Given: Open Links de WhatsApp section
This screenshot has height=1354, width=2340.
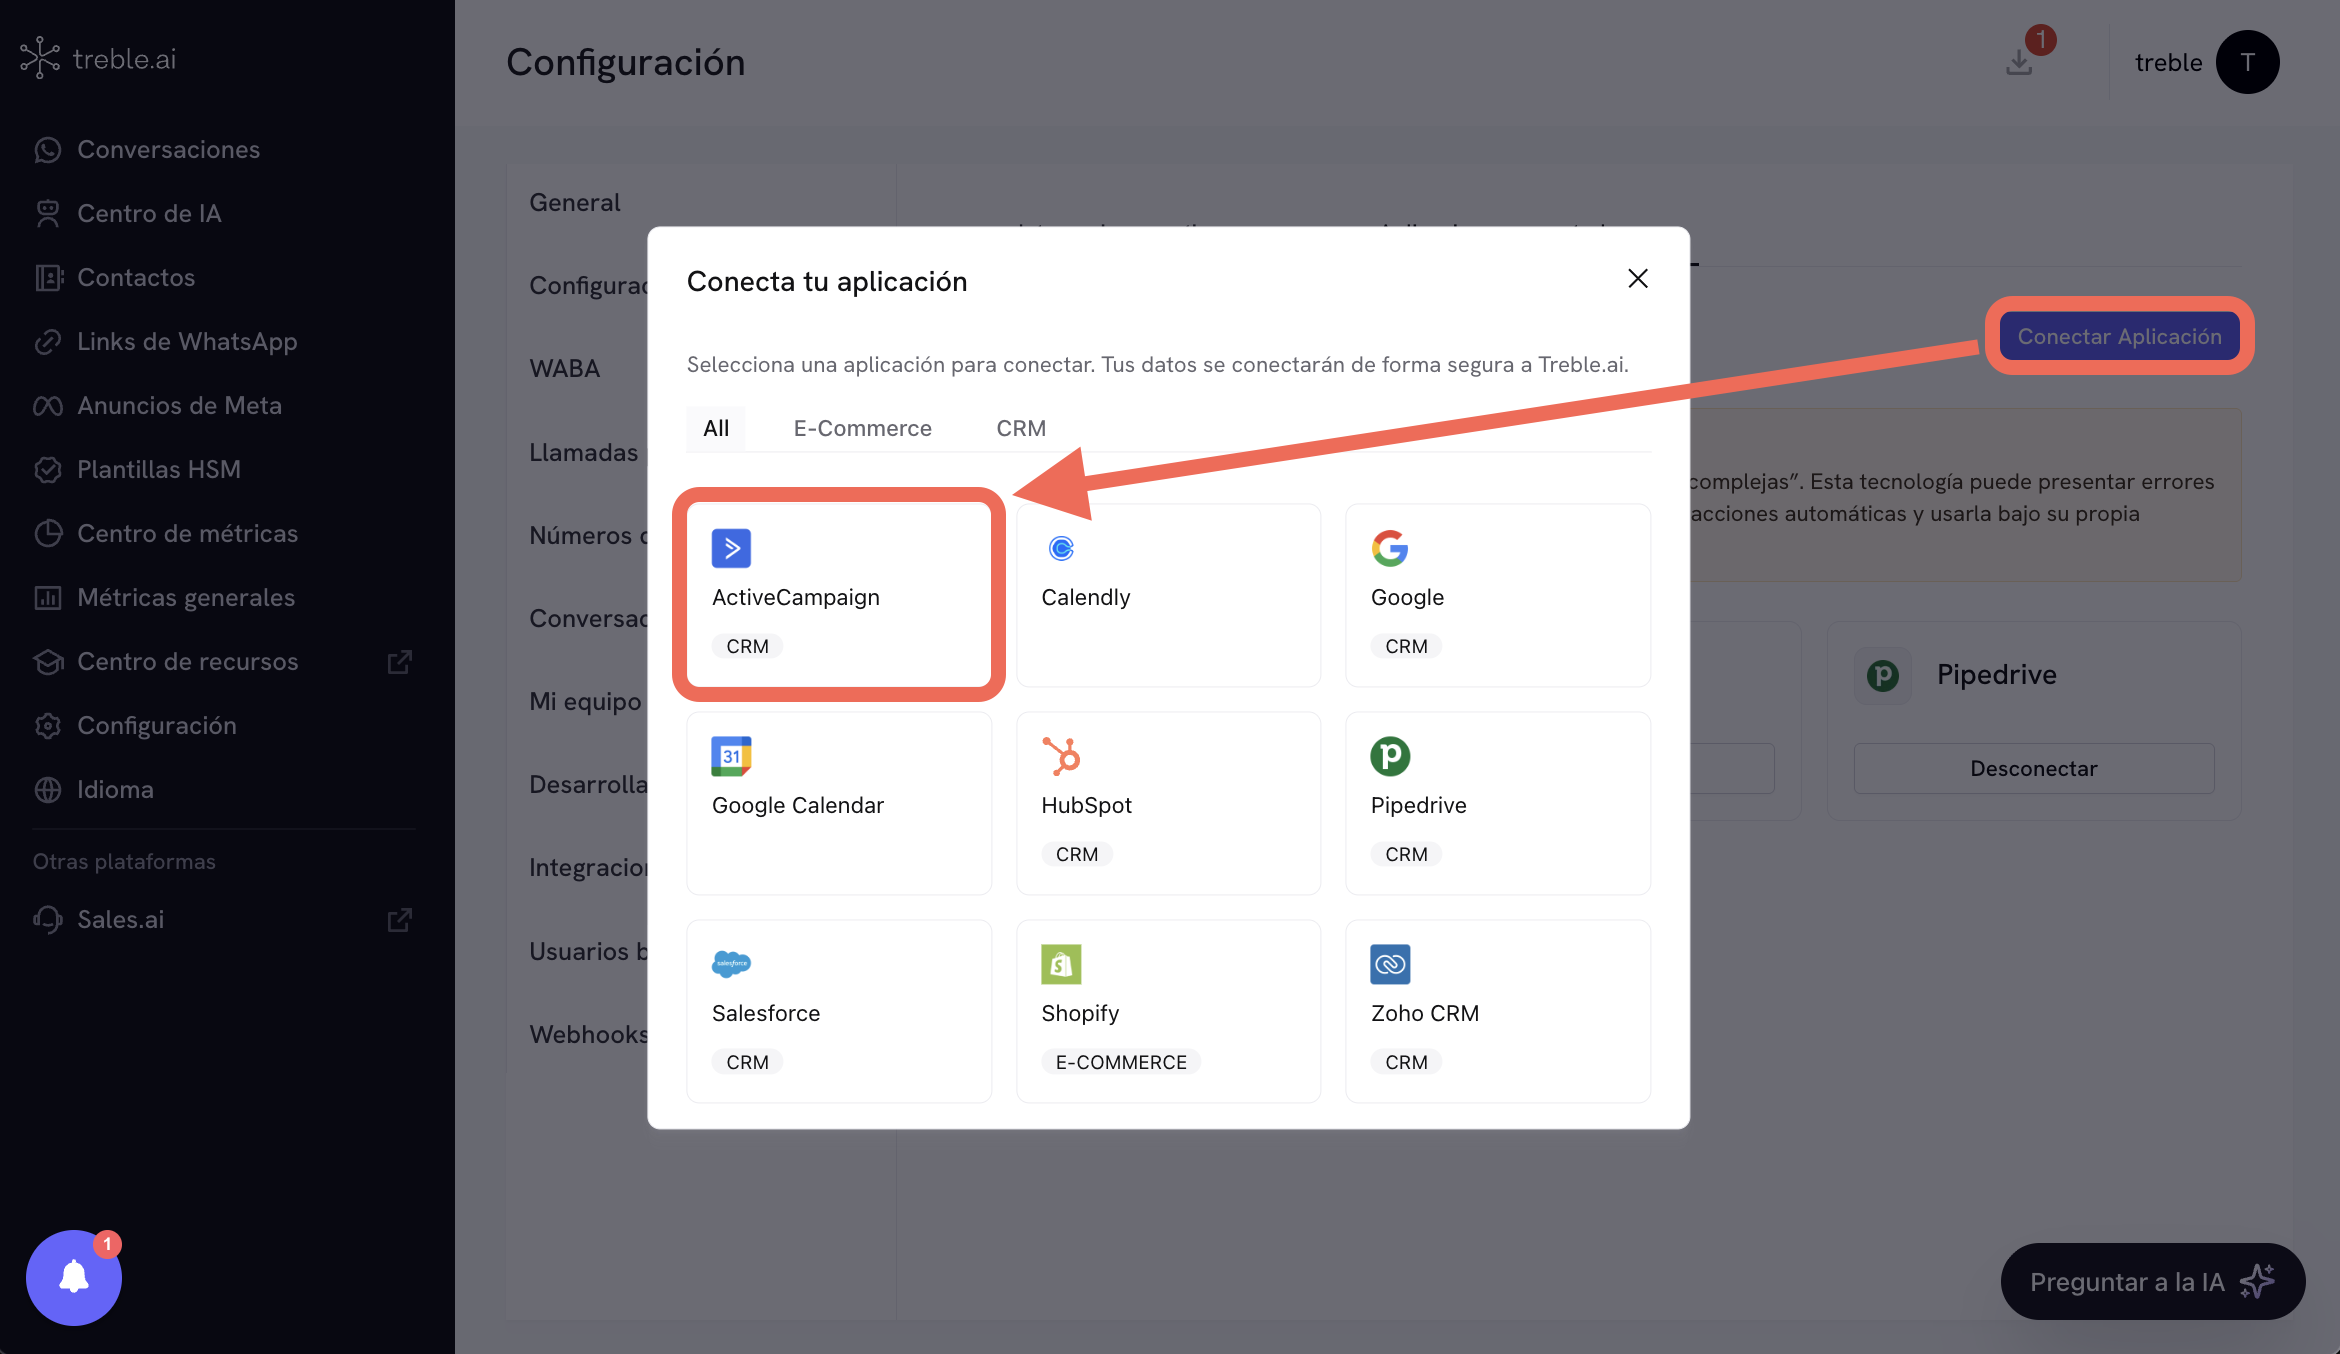Looking at the screenshot, I should coord(187,341).
